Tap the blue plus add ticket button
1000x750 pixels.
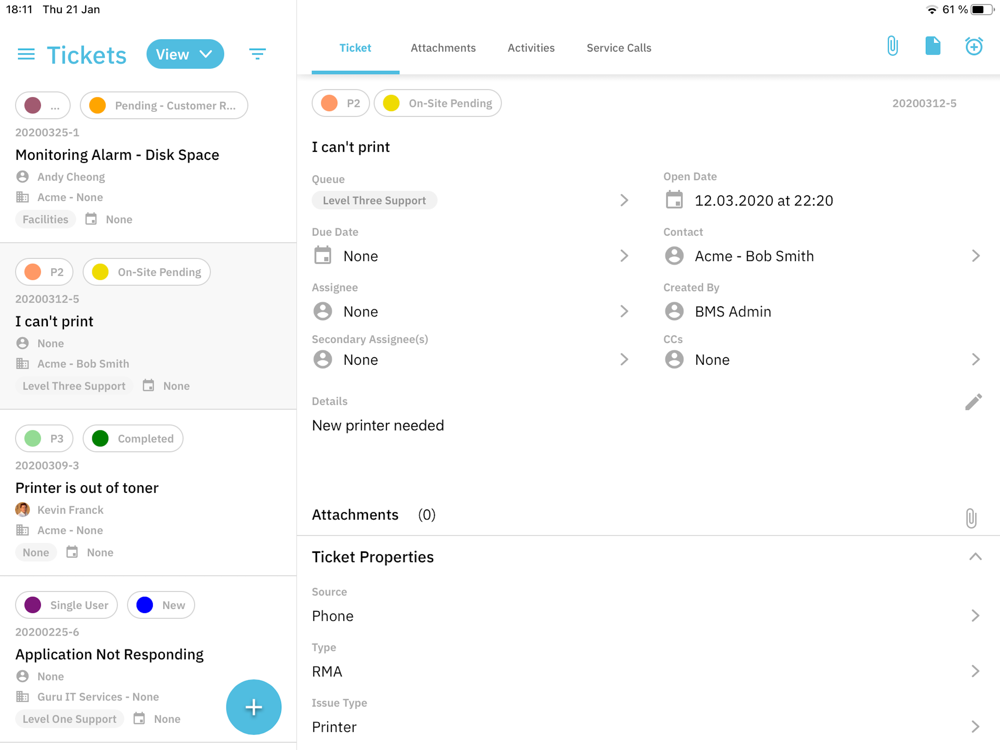(254, 707)
